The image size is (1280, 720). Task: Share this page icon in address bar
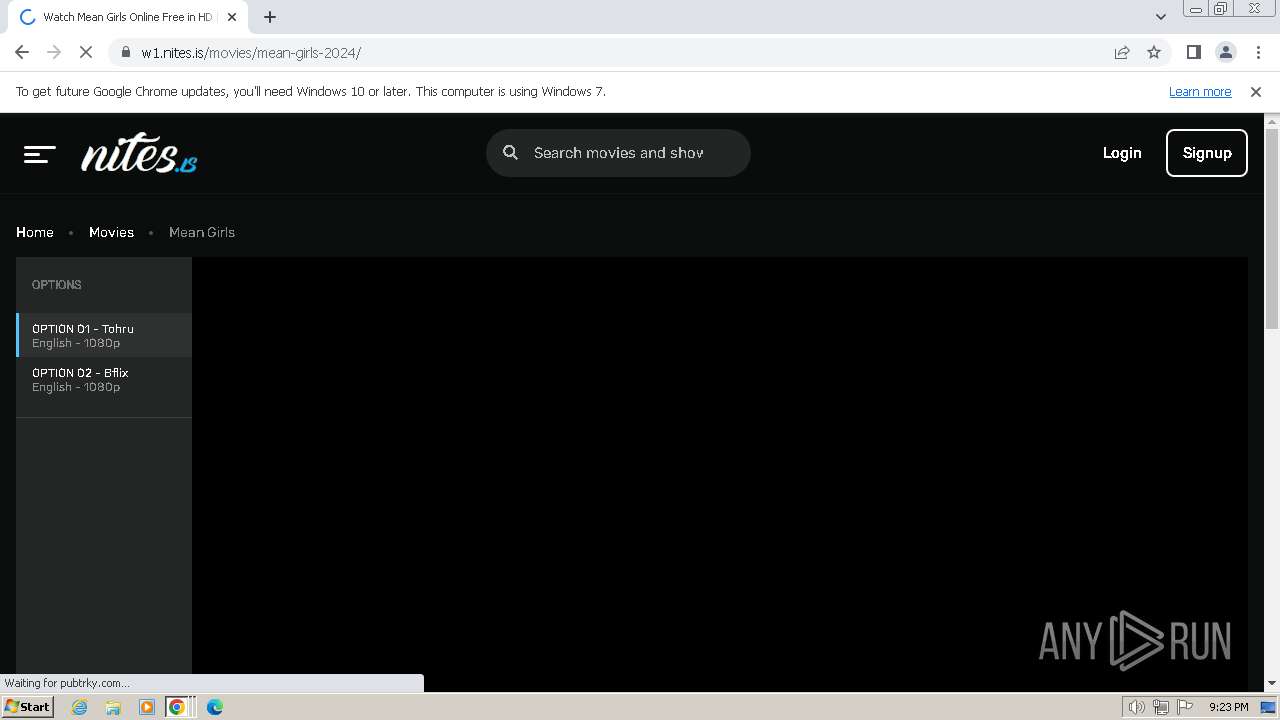pos(1122,52)
